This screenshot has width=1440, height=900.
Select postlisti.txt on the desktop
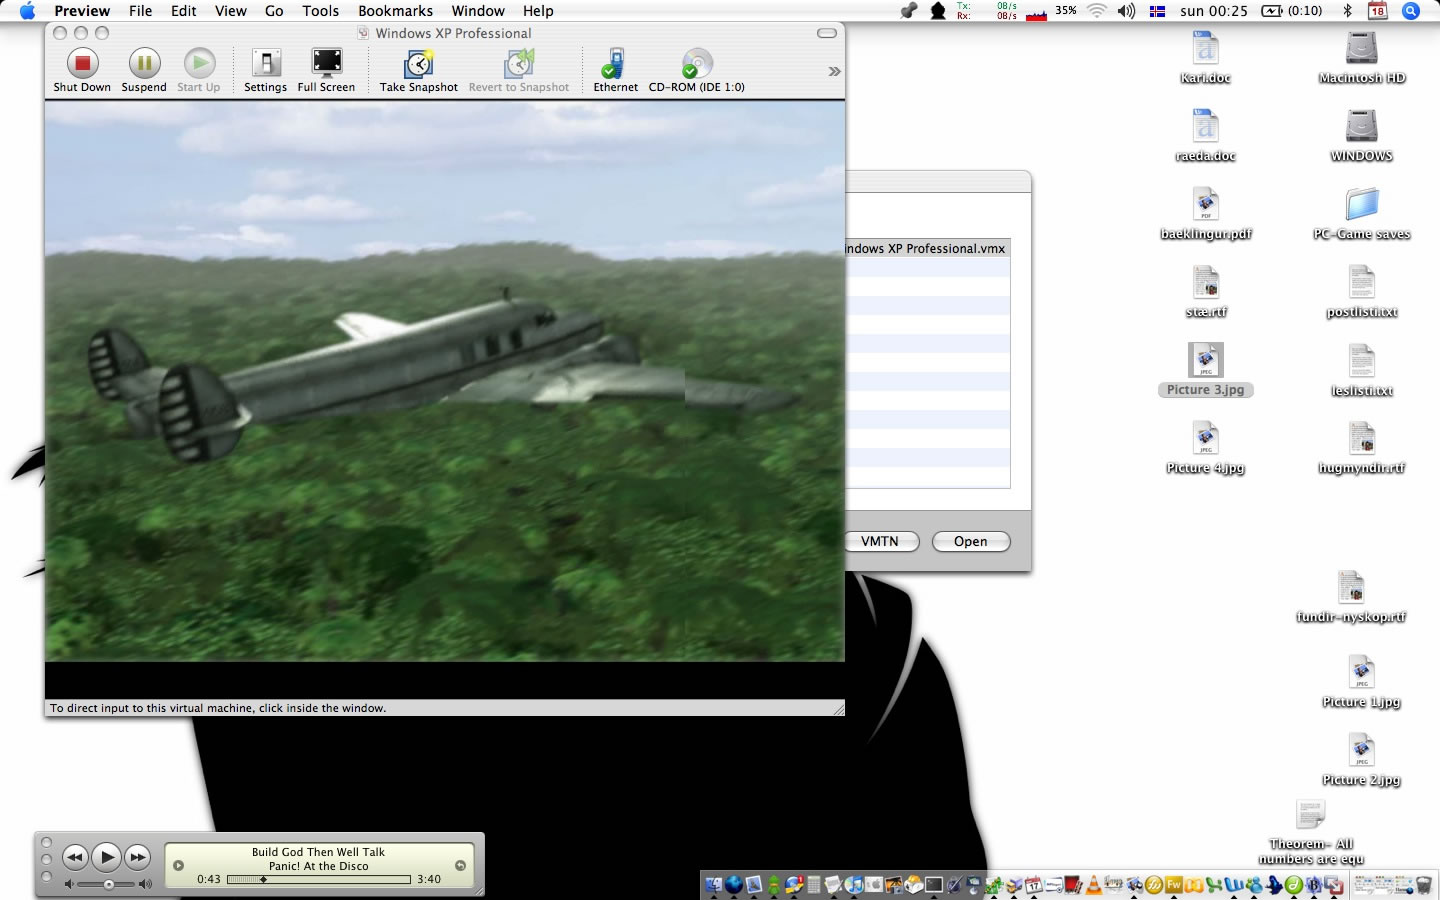coord(1362,292)
